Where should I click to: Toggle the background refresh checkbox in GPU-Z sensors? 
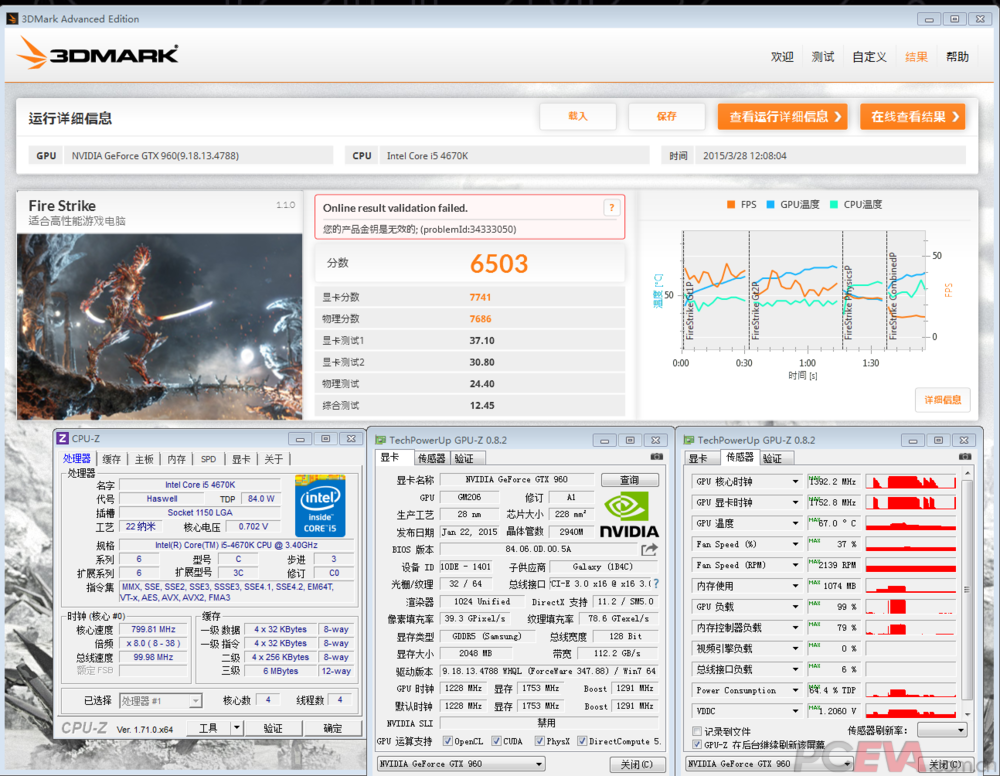pyautogui.click(x=697, y=744)
